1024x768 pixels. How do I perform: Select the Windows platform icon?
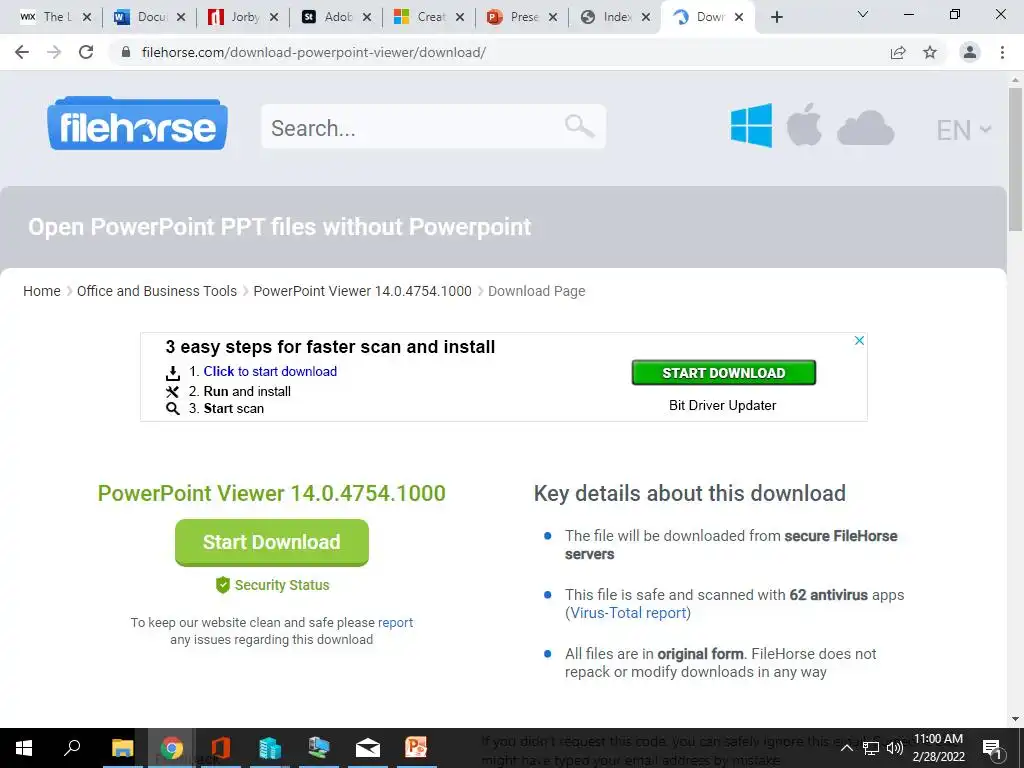[751, 125]
